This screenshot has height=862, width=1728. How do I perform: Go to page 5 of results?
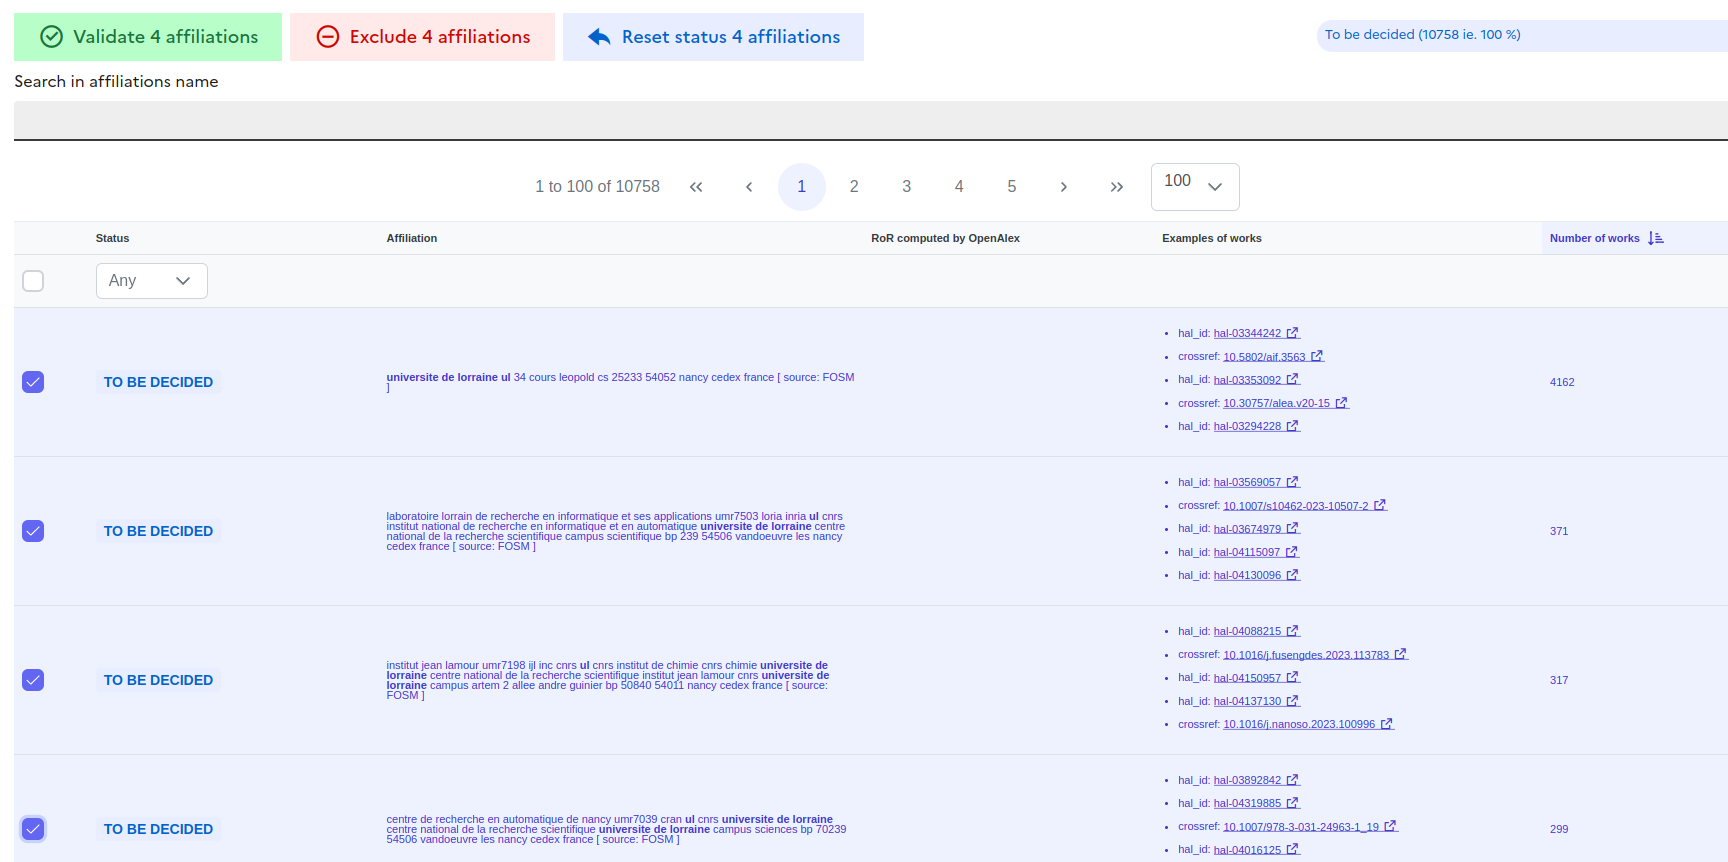coord(1011,187)
